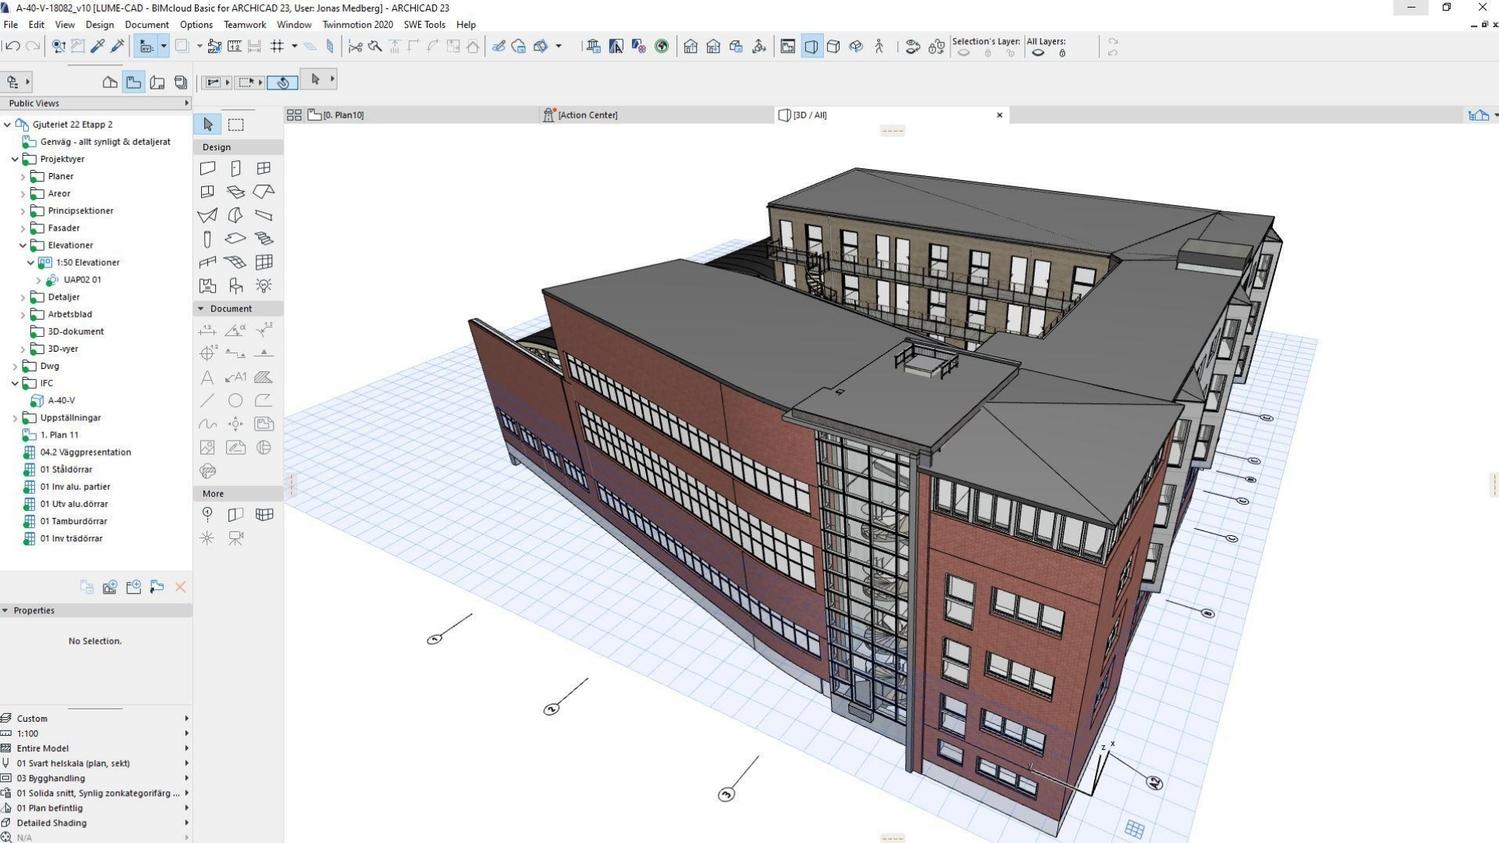Image resolution: width=1499 pixels, height=843 pixels.
Task: Open the 1:100 scale dropdown
Action: tap(95, 733)
